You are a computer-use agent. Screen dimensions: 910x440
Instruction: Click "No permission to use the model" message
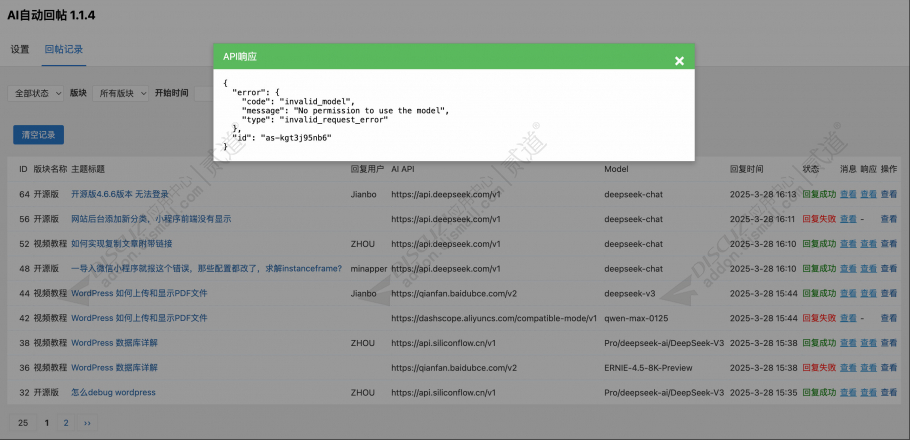pyautogui.click(x=370, y=110)
